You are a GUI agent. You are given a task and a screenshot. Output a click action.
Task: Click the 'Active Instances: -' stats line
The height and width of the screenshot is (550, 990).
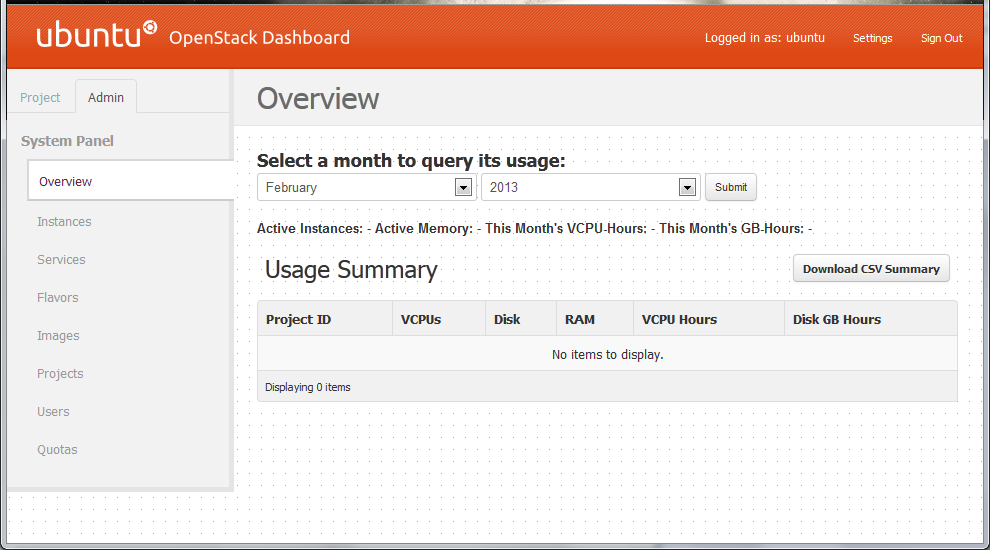tap(535, 229)
